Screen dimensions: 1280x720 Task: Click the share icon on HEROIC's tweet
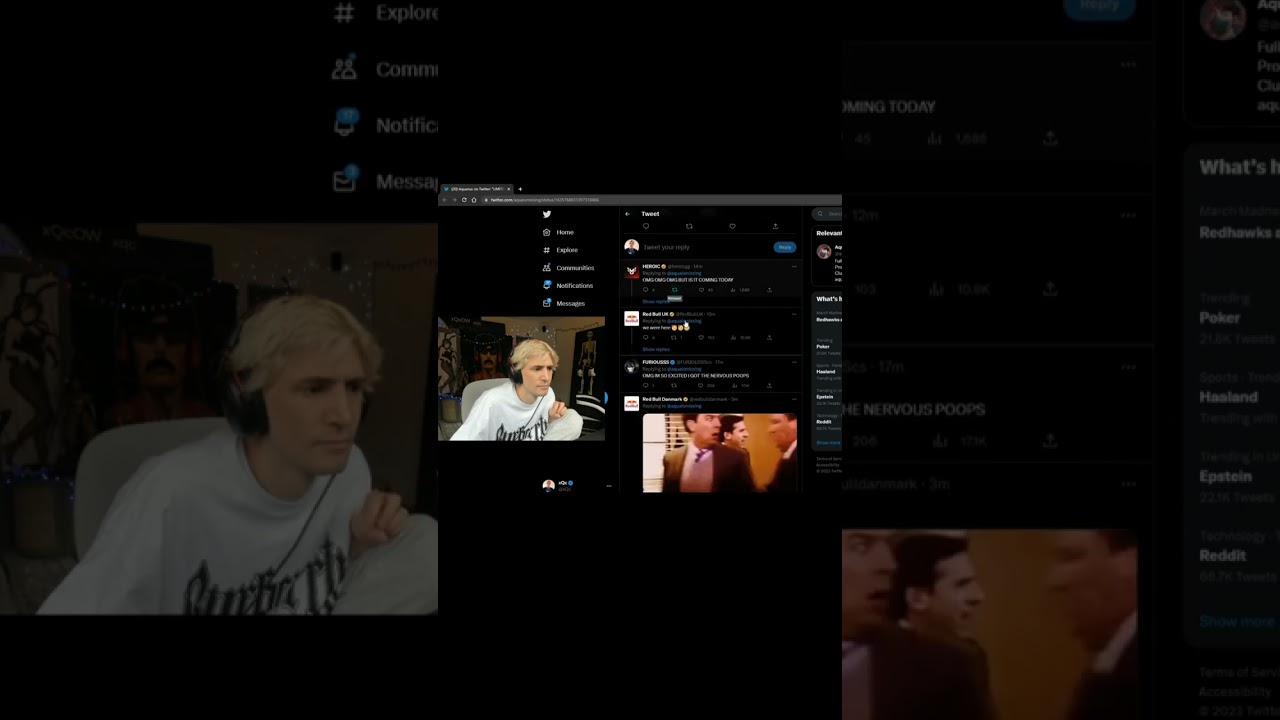click(769, 290)
